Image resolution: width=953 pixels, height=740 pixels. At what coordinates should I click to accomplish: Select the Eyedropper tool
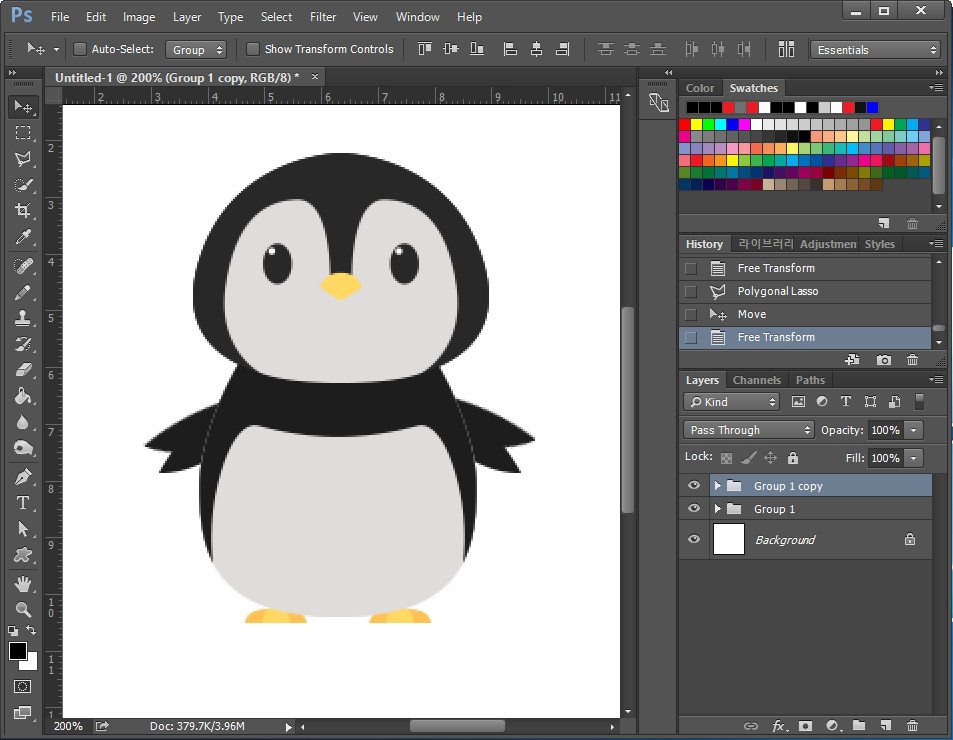point(23,237)
